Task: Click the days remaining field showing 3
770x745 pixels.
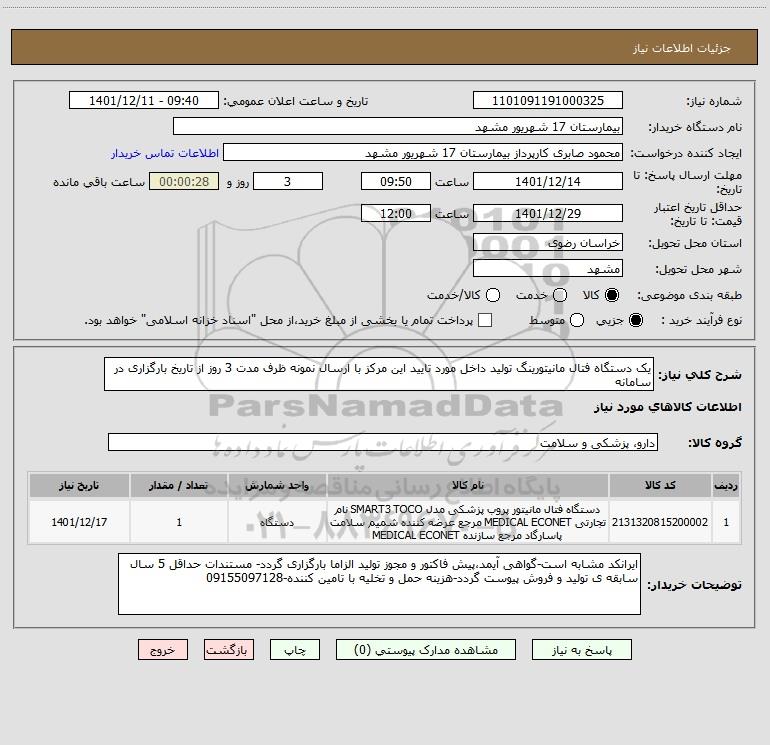Action: coord(288,181)
